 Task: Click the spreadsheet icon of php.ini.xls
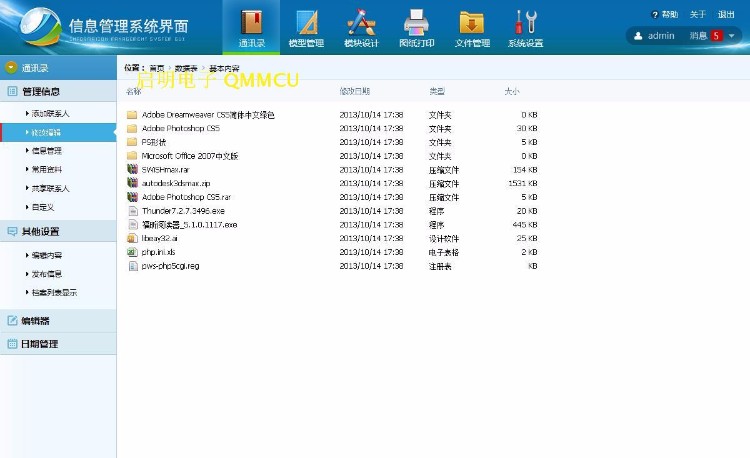pos(132,252)
